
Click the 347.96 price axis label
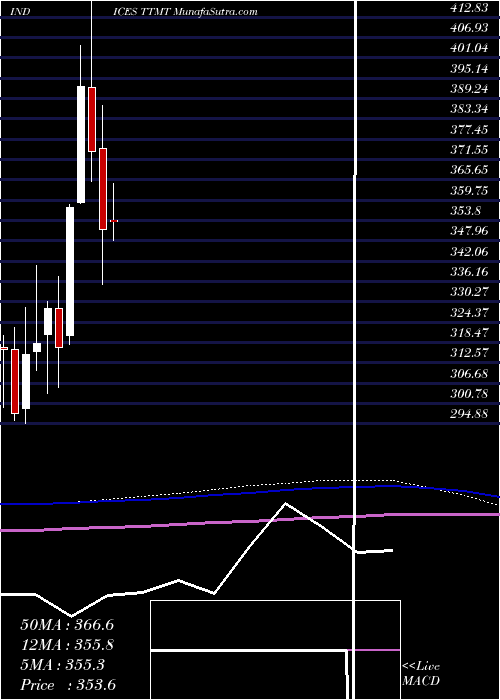click(468, 231)
